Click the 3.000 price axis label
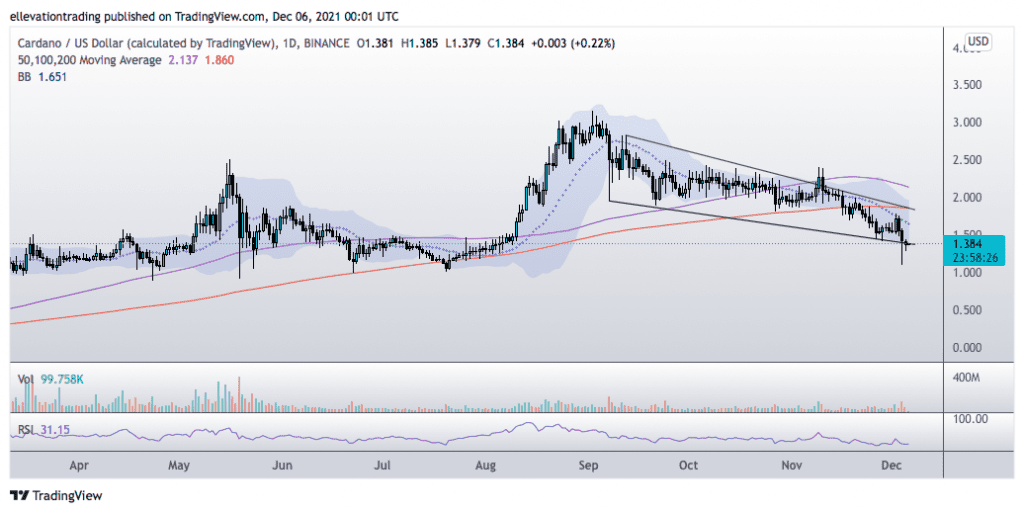The width and height of the screenshot is (1024, 513). [968, 123]
